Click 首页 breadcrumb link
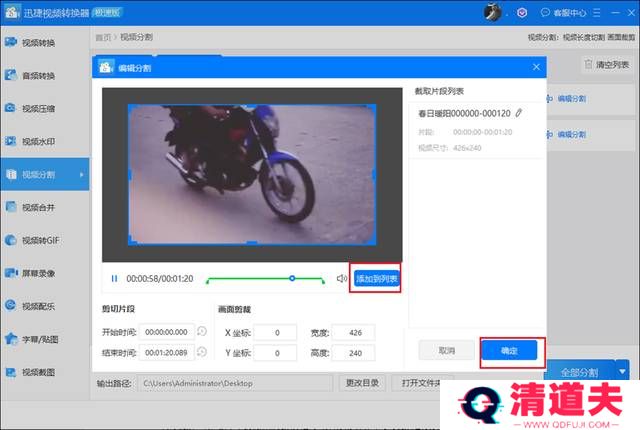Screen dimensions: 640x430 pyautogui.click(x=103, y=37)
